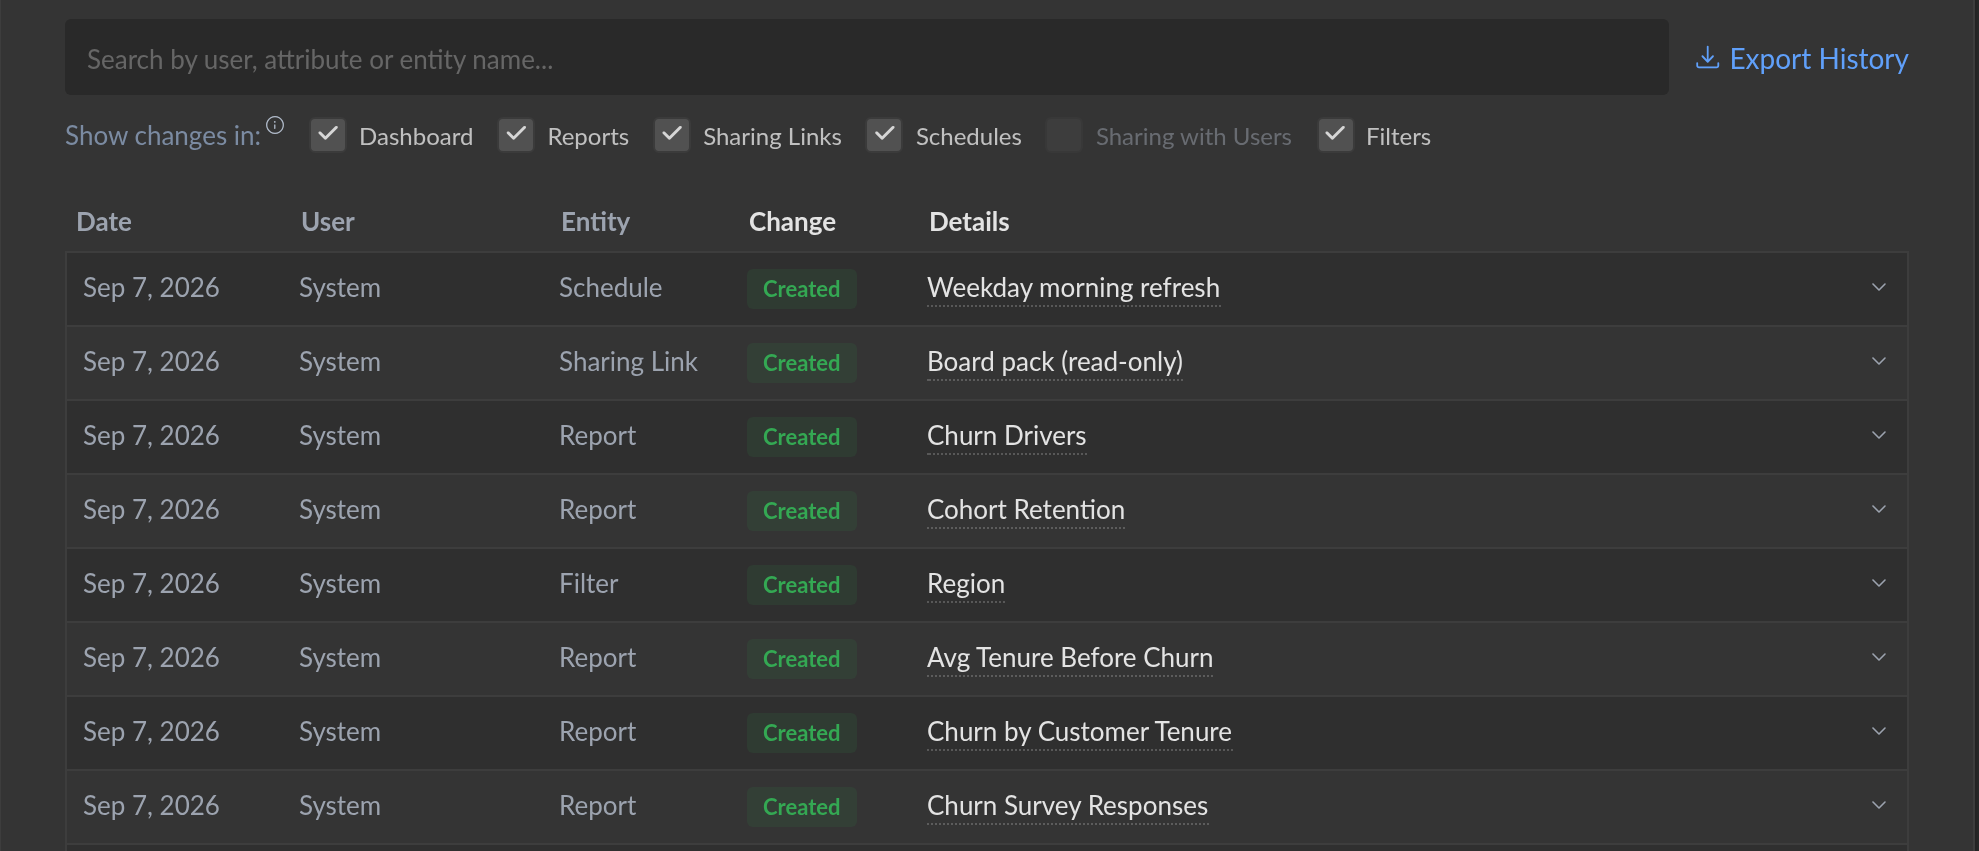Expand the Board pack (read-only) row
Screen dimensions: 1979x851
coord(1879,362)
